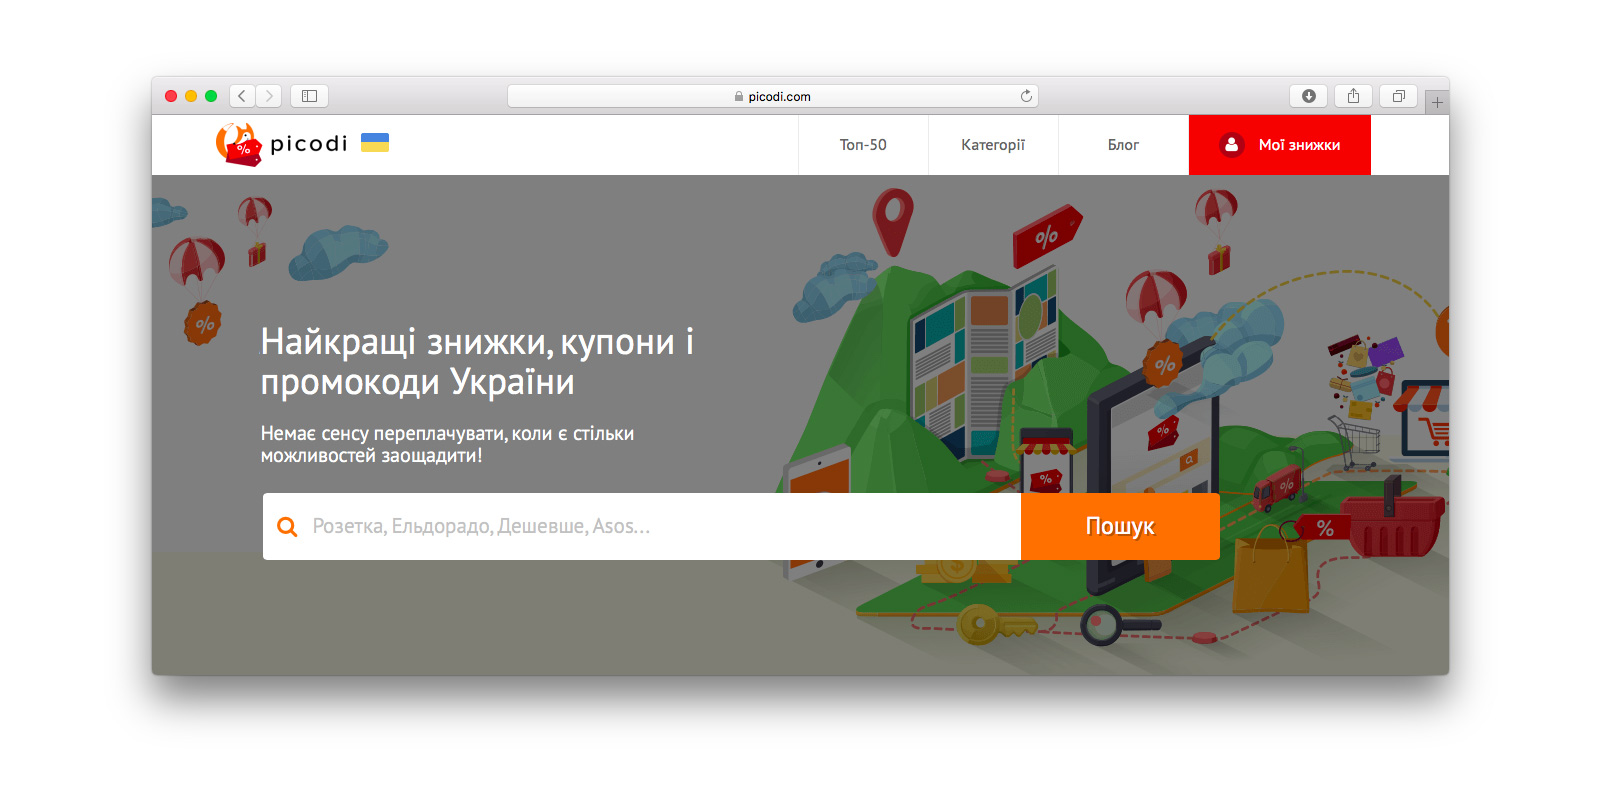Show all tabs overview
This screenshot has height=800, width=1600.
pos(1398,96)
